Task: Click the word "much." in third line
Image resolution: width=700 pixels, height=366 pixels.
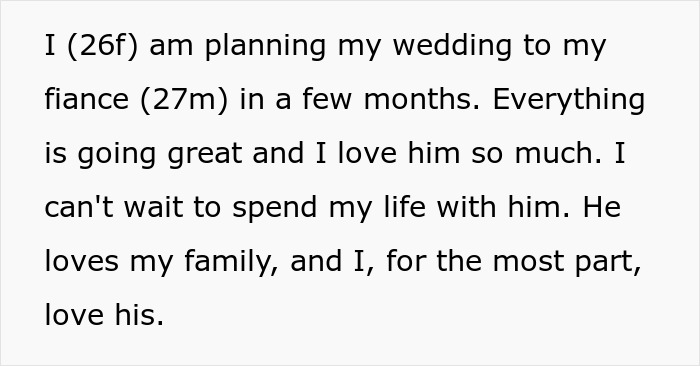Action: (558, 153)
